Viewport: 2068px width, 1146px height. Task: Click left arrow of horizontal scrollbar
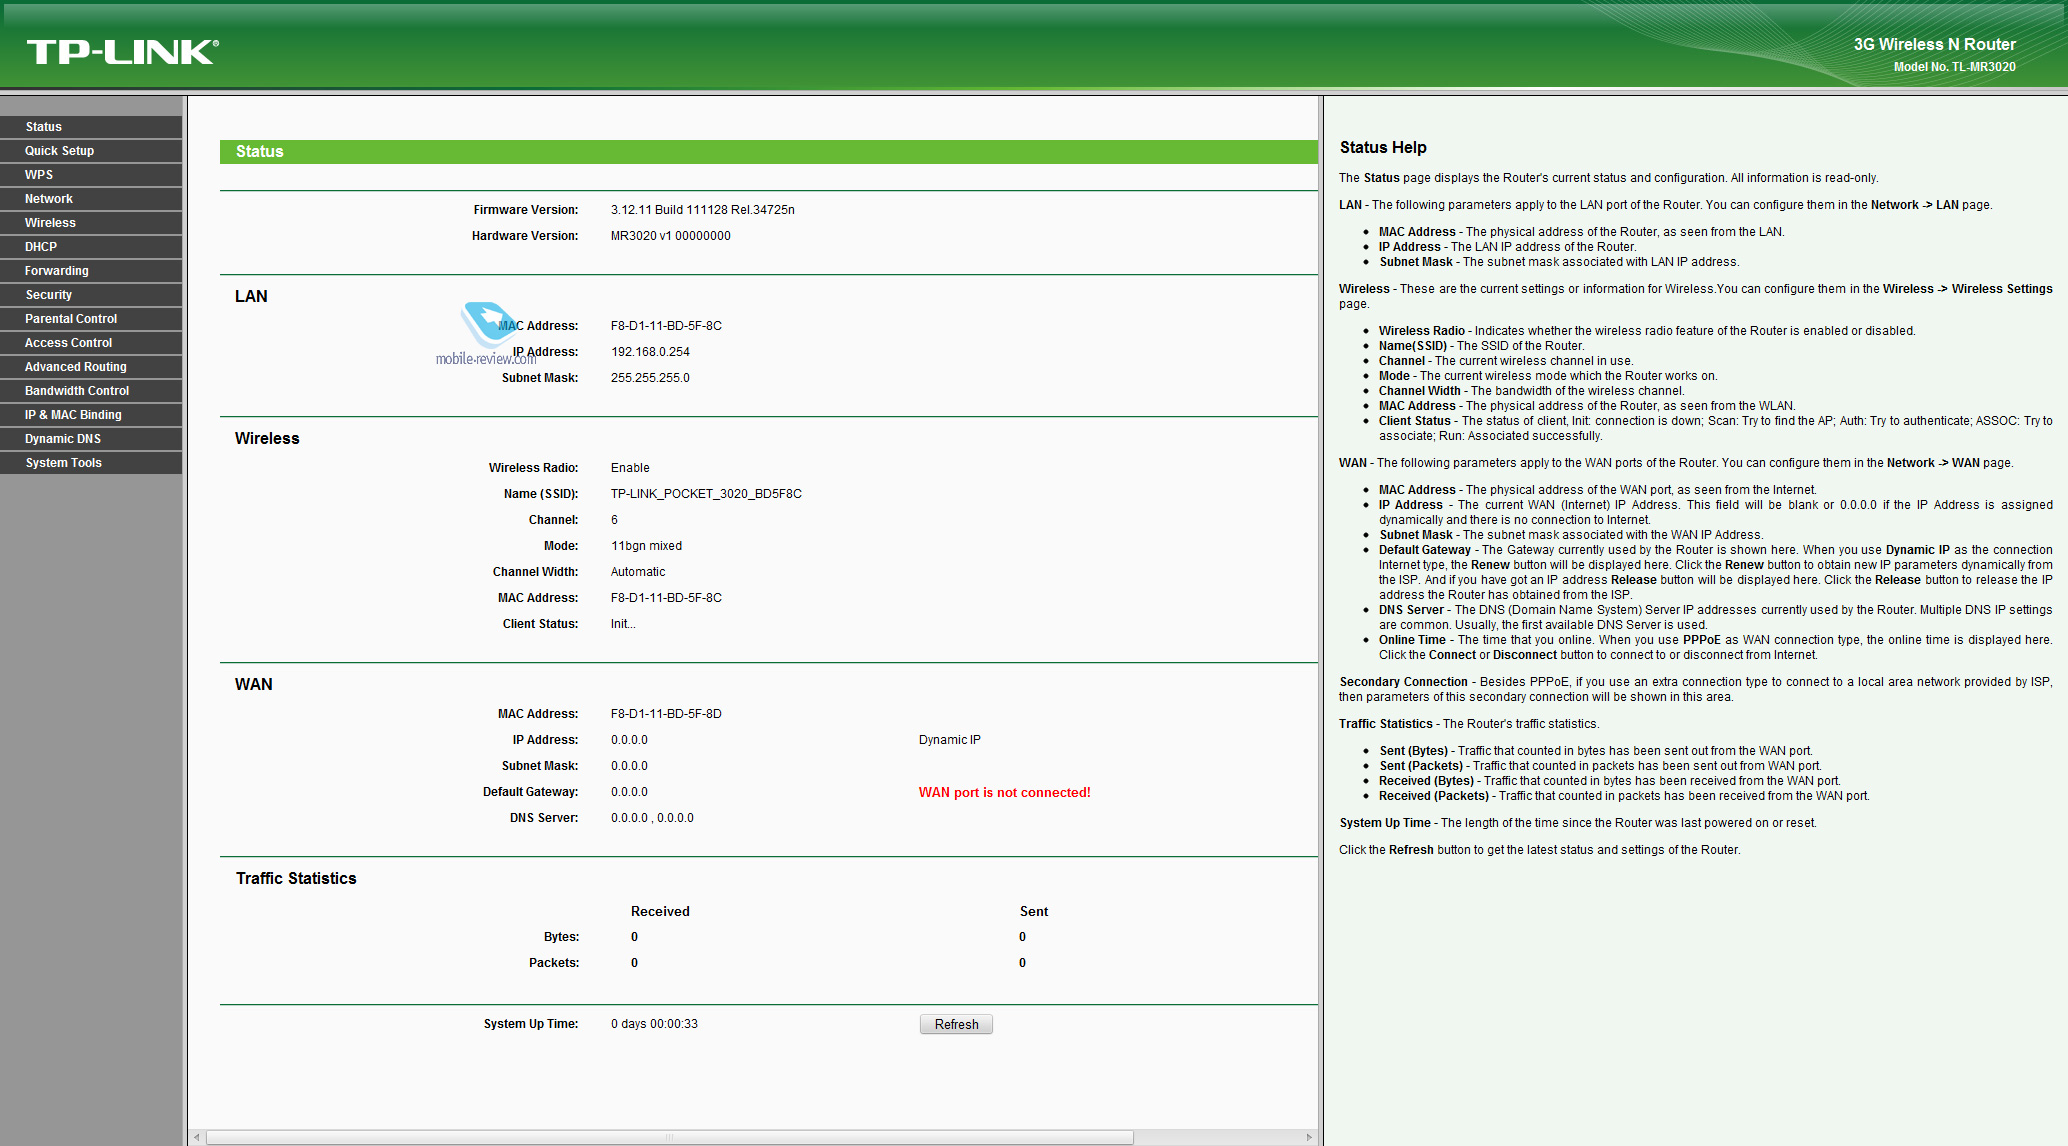[197, 1137]
